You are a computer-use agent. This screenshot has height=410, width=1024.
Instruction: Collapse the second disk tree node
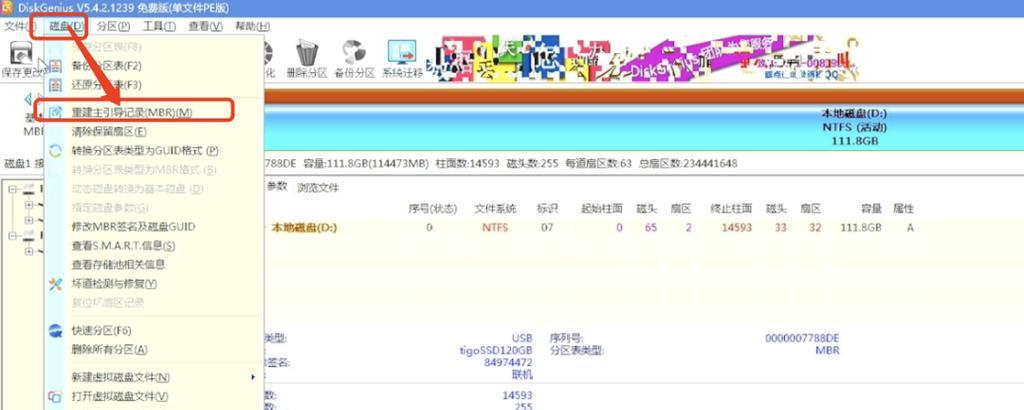(12, 236)
